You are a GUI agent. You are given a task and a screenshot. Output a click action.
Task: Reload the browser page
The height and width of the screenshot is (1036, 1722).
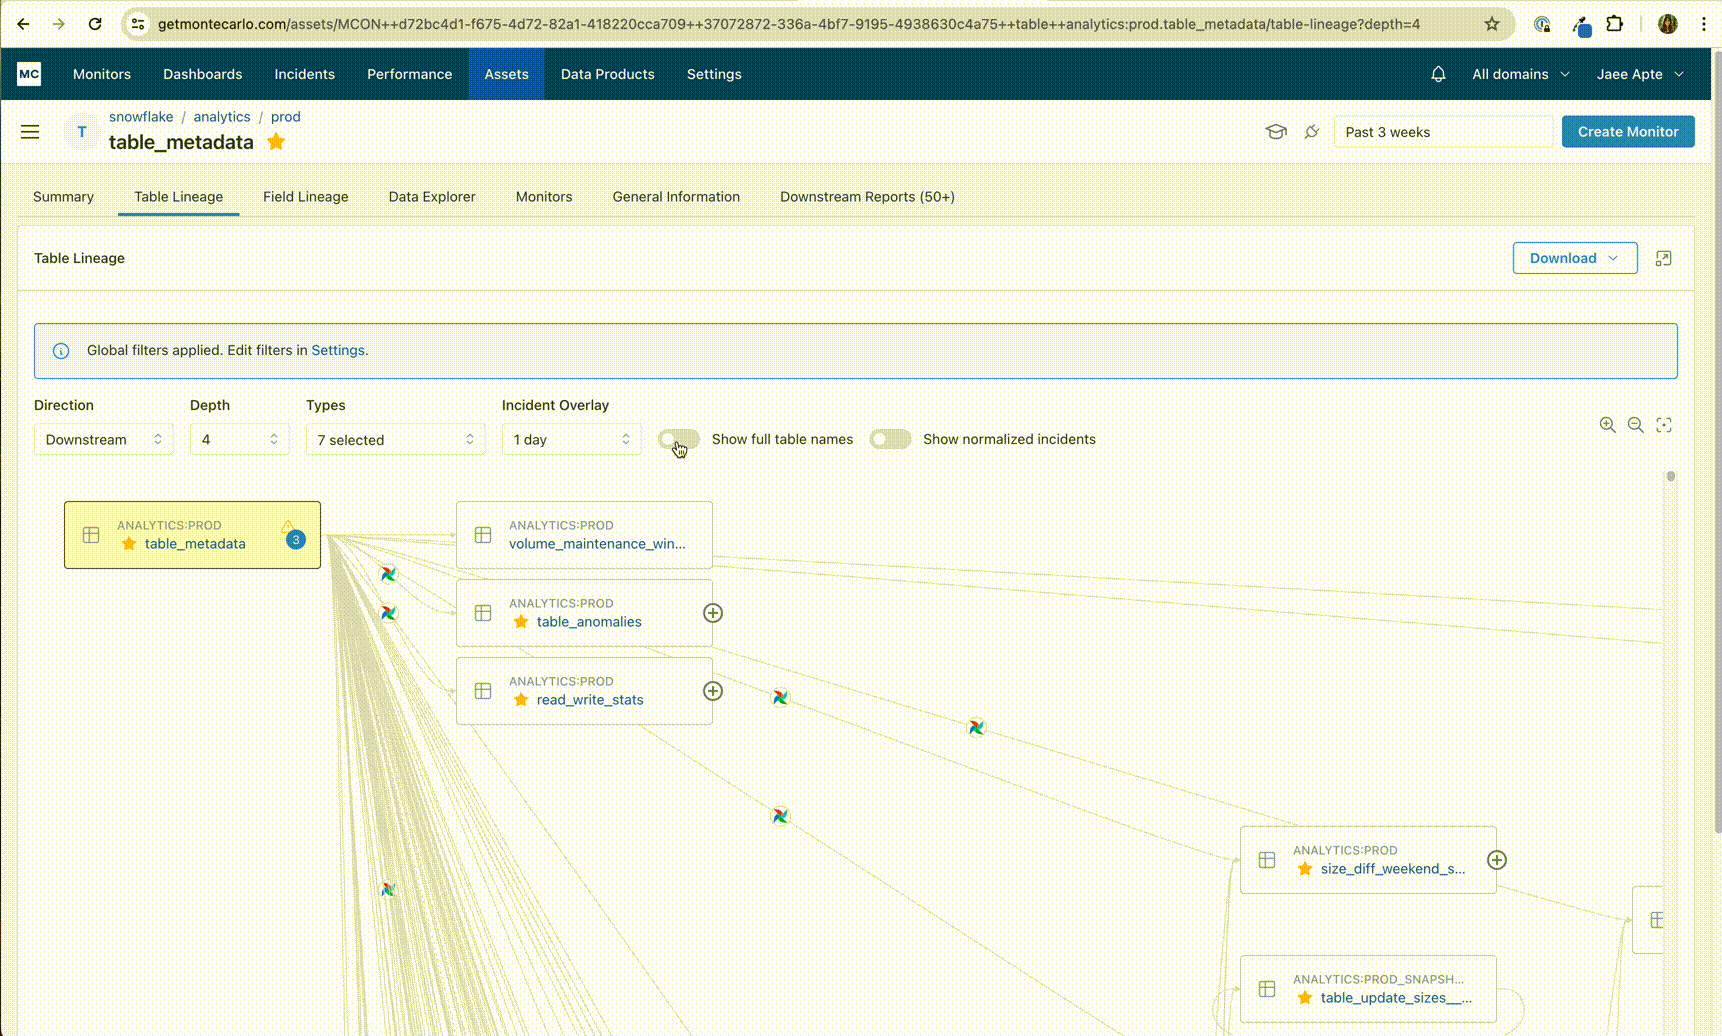pyautogui.click(x=95, y=24)
